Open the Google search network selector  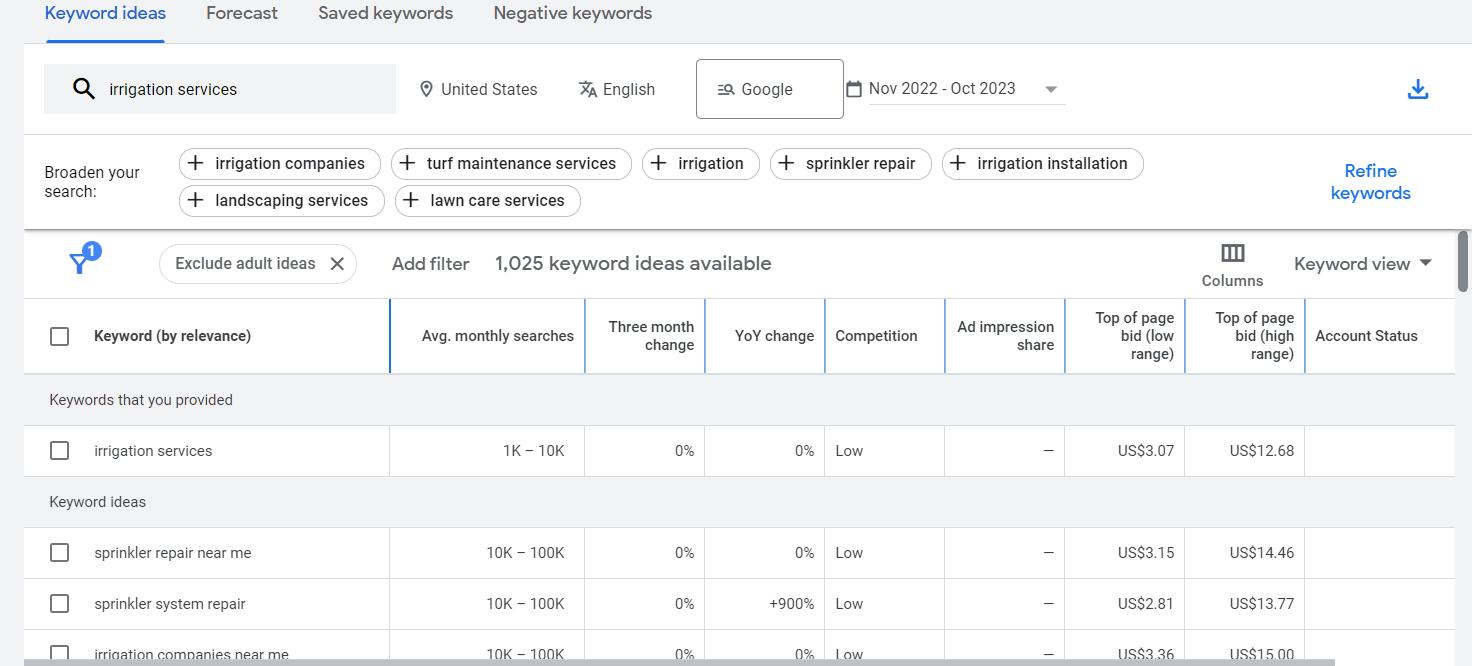pyautogui.click(x=770, y=89)
